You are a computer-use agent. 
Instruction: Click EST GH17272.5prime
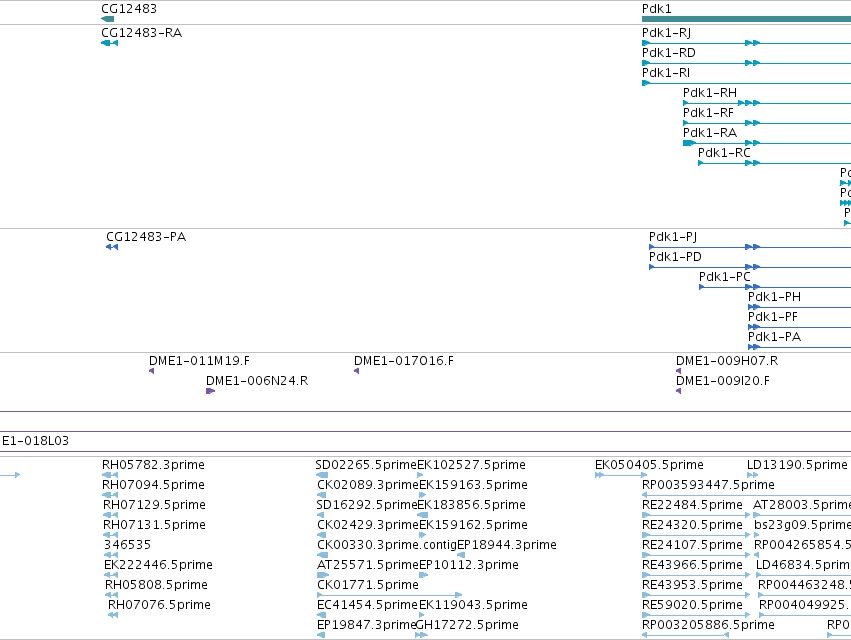467,625
